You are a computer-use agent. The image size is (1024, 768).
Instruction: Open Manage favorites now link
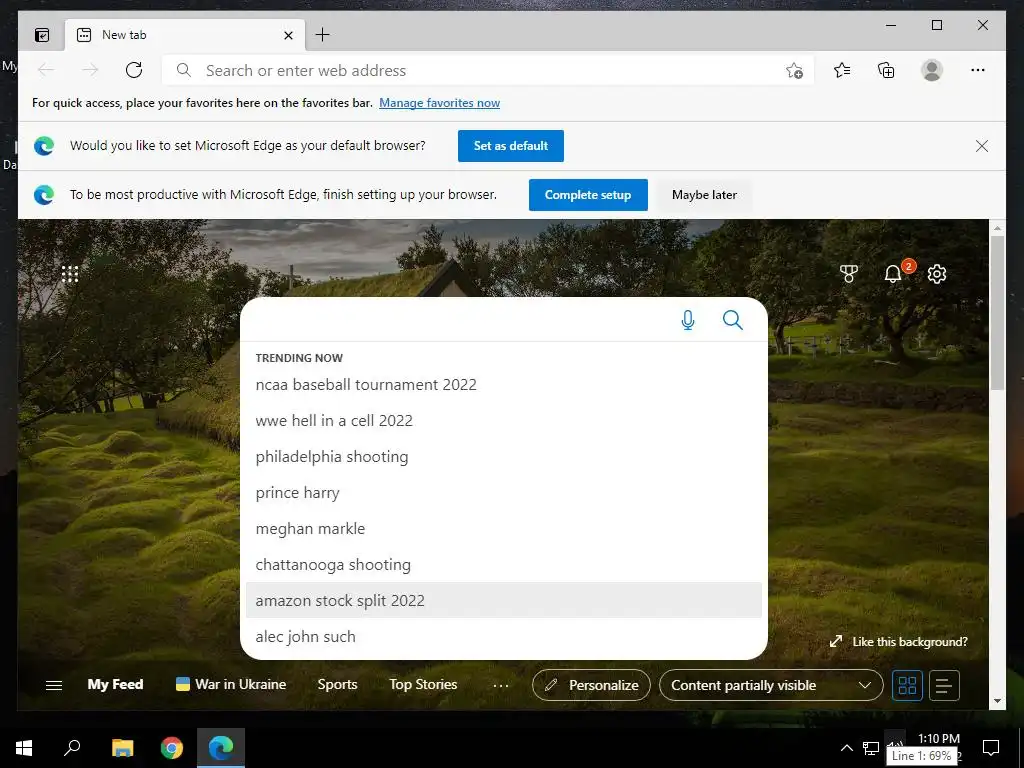440,103
